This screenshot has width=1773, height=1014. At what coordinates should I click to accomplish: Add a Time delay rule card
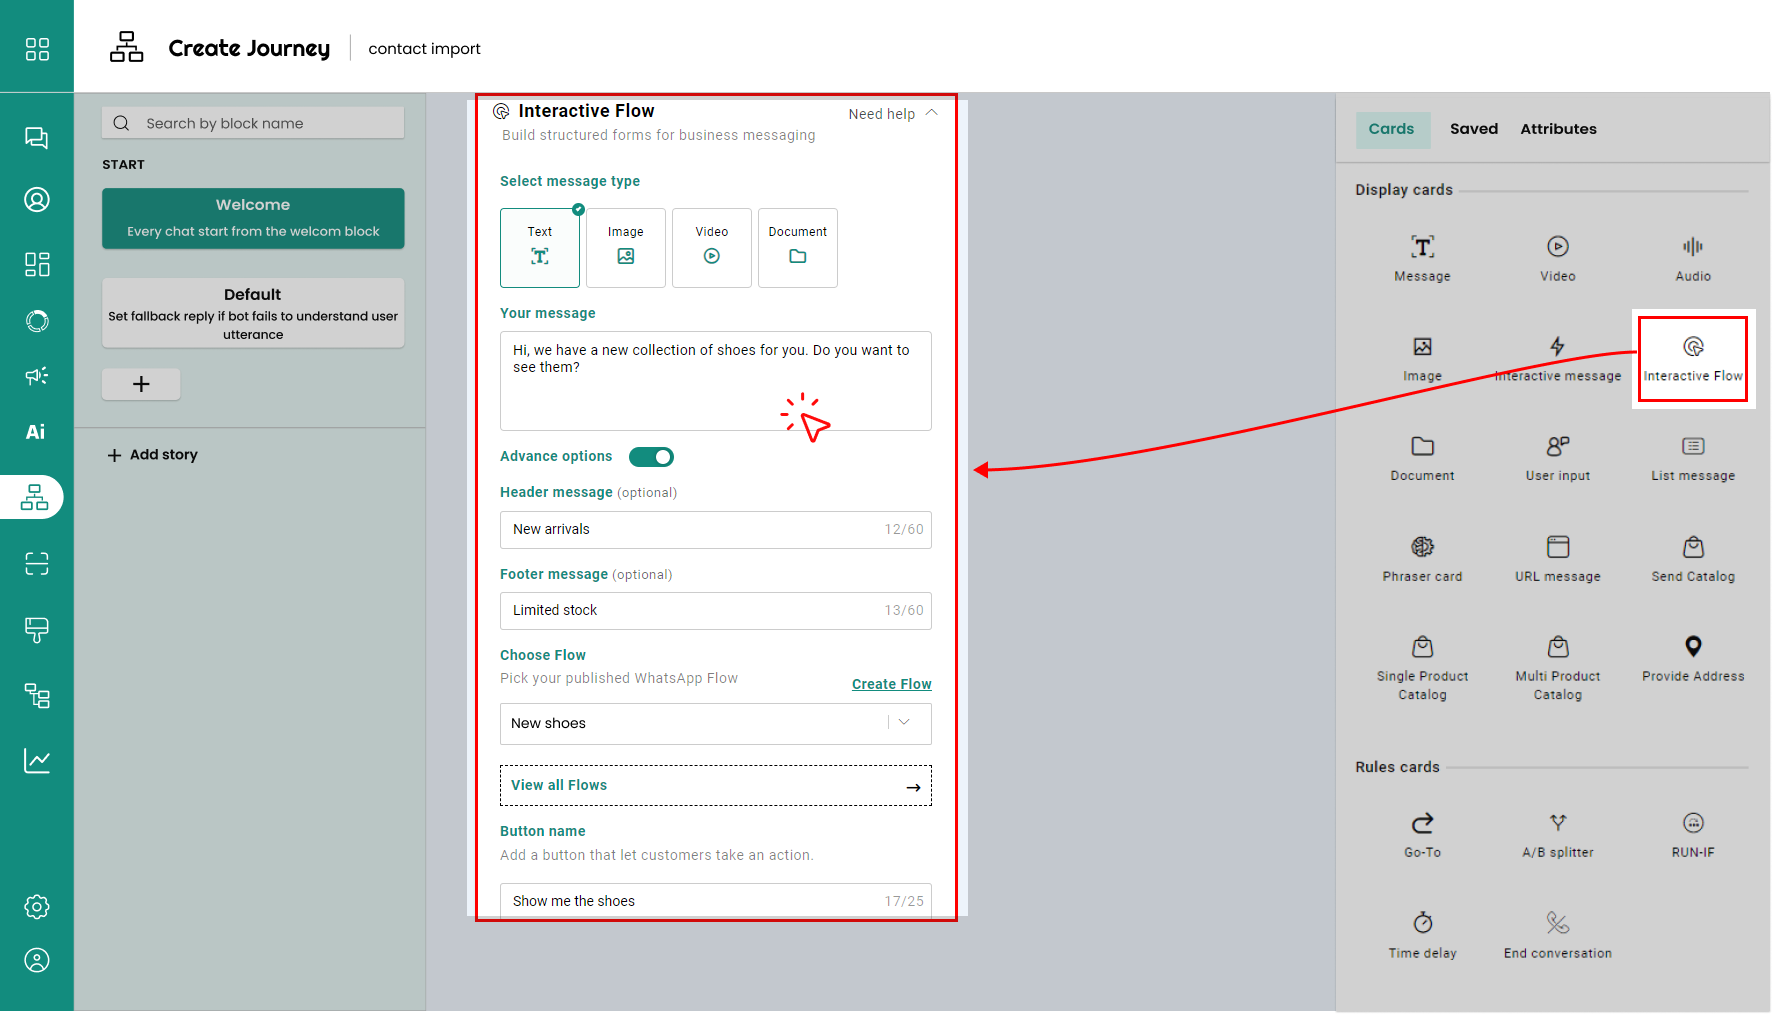click(1422, 935)
